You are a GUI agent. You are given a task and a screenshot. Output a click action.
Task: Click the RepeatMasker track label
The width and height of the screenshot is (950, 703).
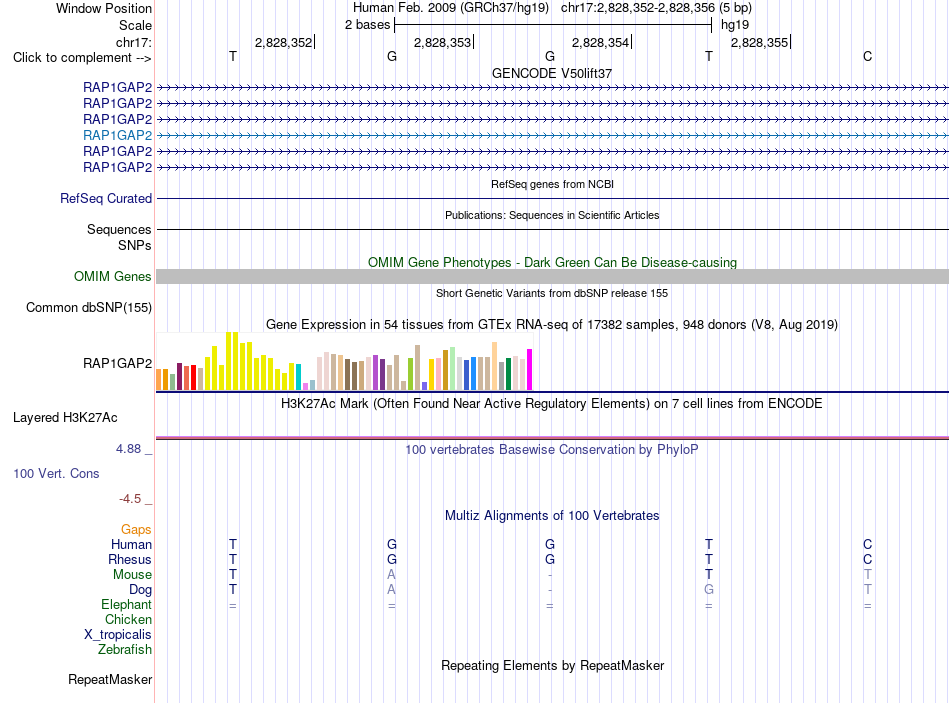click(110, 679)
